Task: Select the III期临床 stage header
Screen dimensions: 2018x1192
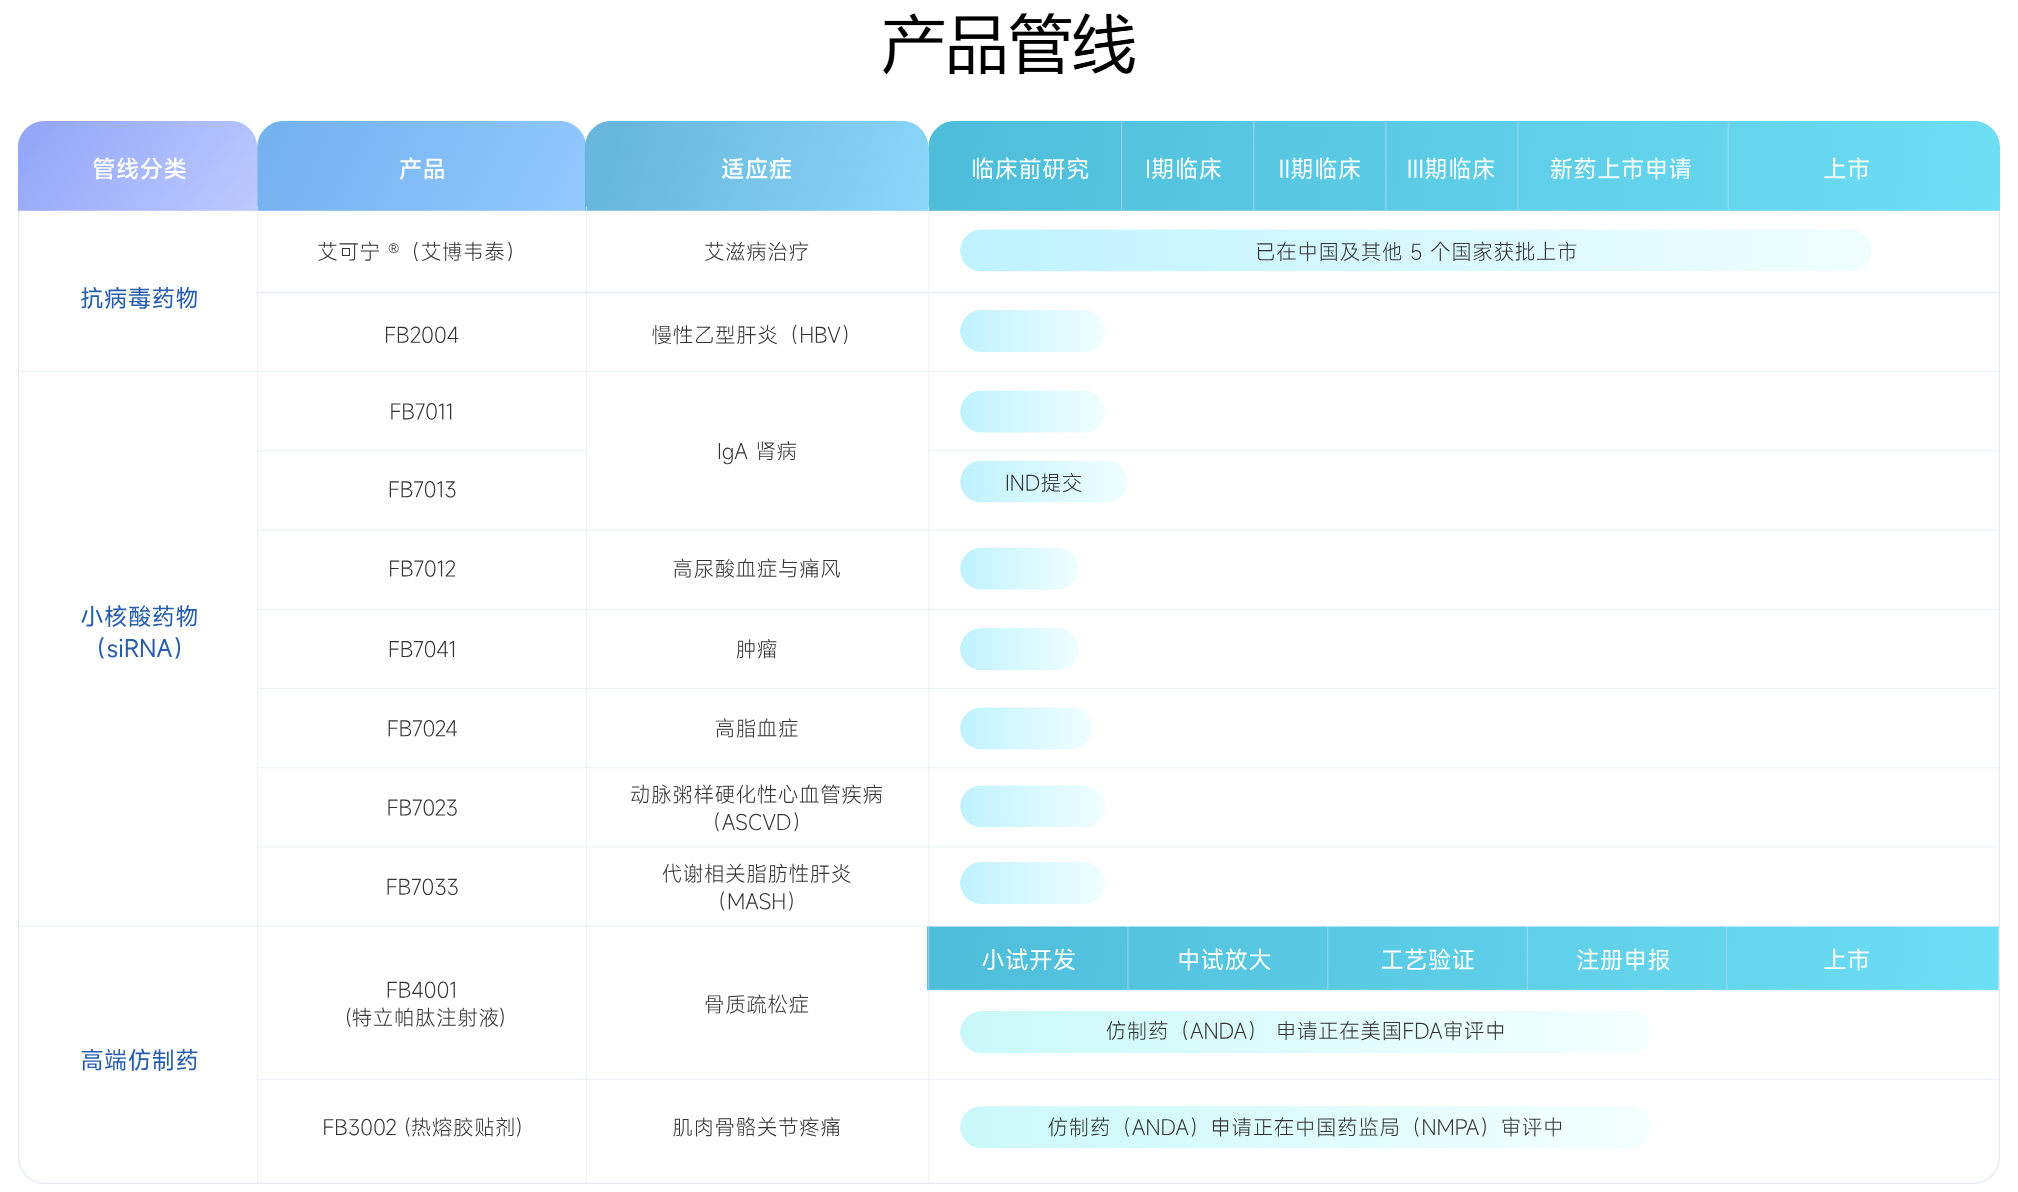Action: click(1450, 168)
